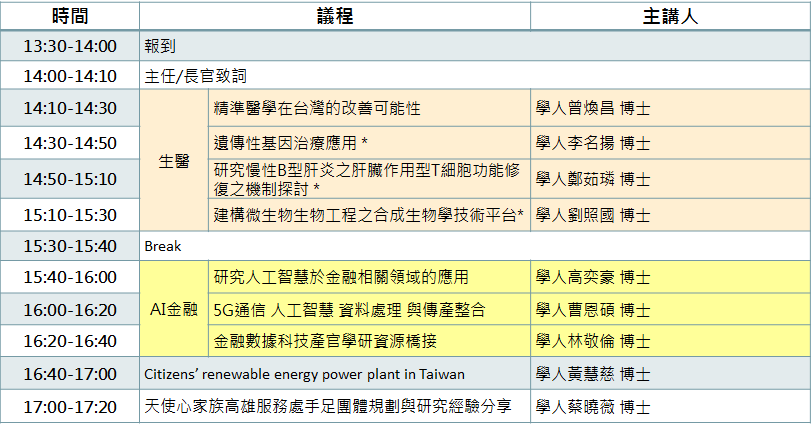Select the 生醫 category cell
811x426 pixels.
pos(174,161)
